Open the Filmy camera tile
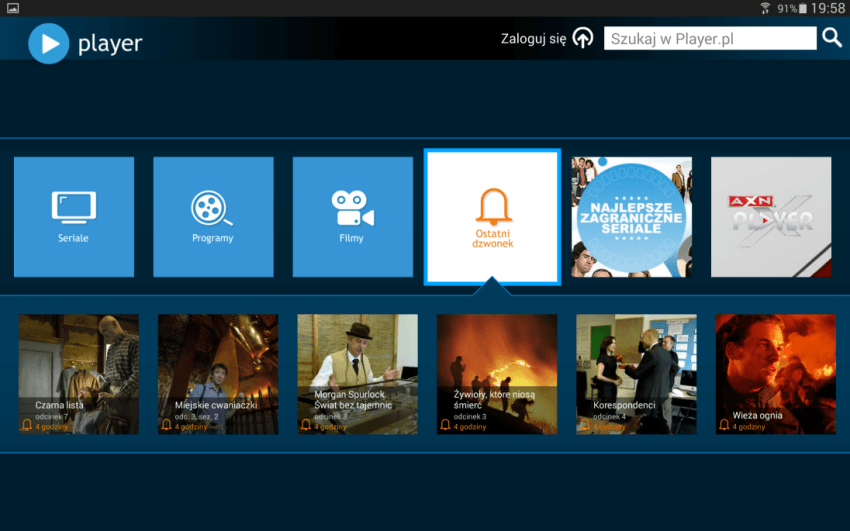This screenshot has width=850, height=531. click(352, 216)
